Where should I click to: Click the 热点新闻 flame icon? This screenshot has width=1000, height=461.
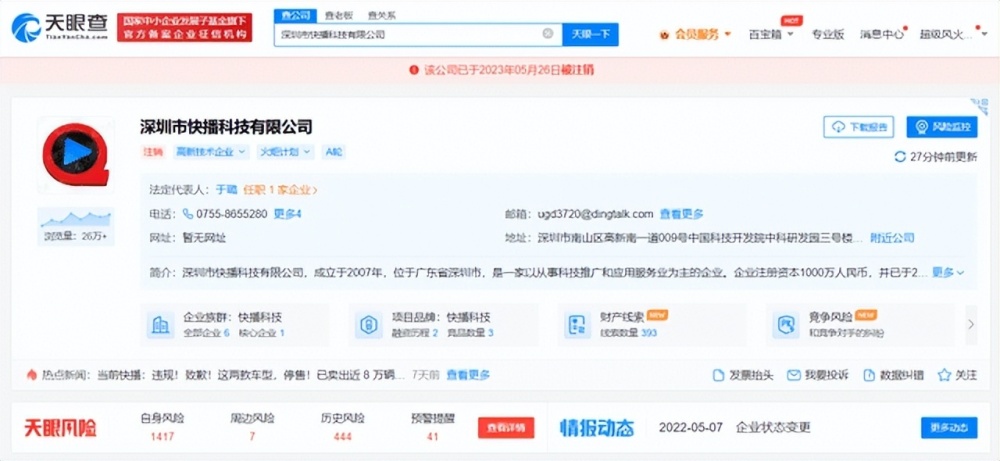click(x=31, y=375)
